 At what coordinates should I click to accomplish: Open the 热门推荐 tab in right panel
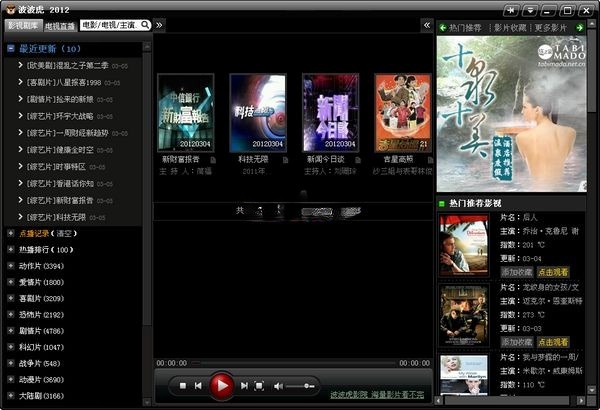click(x=465, y=28)
